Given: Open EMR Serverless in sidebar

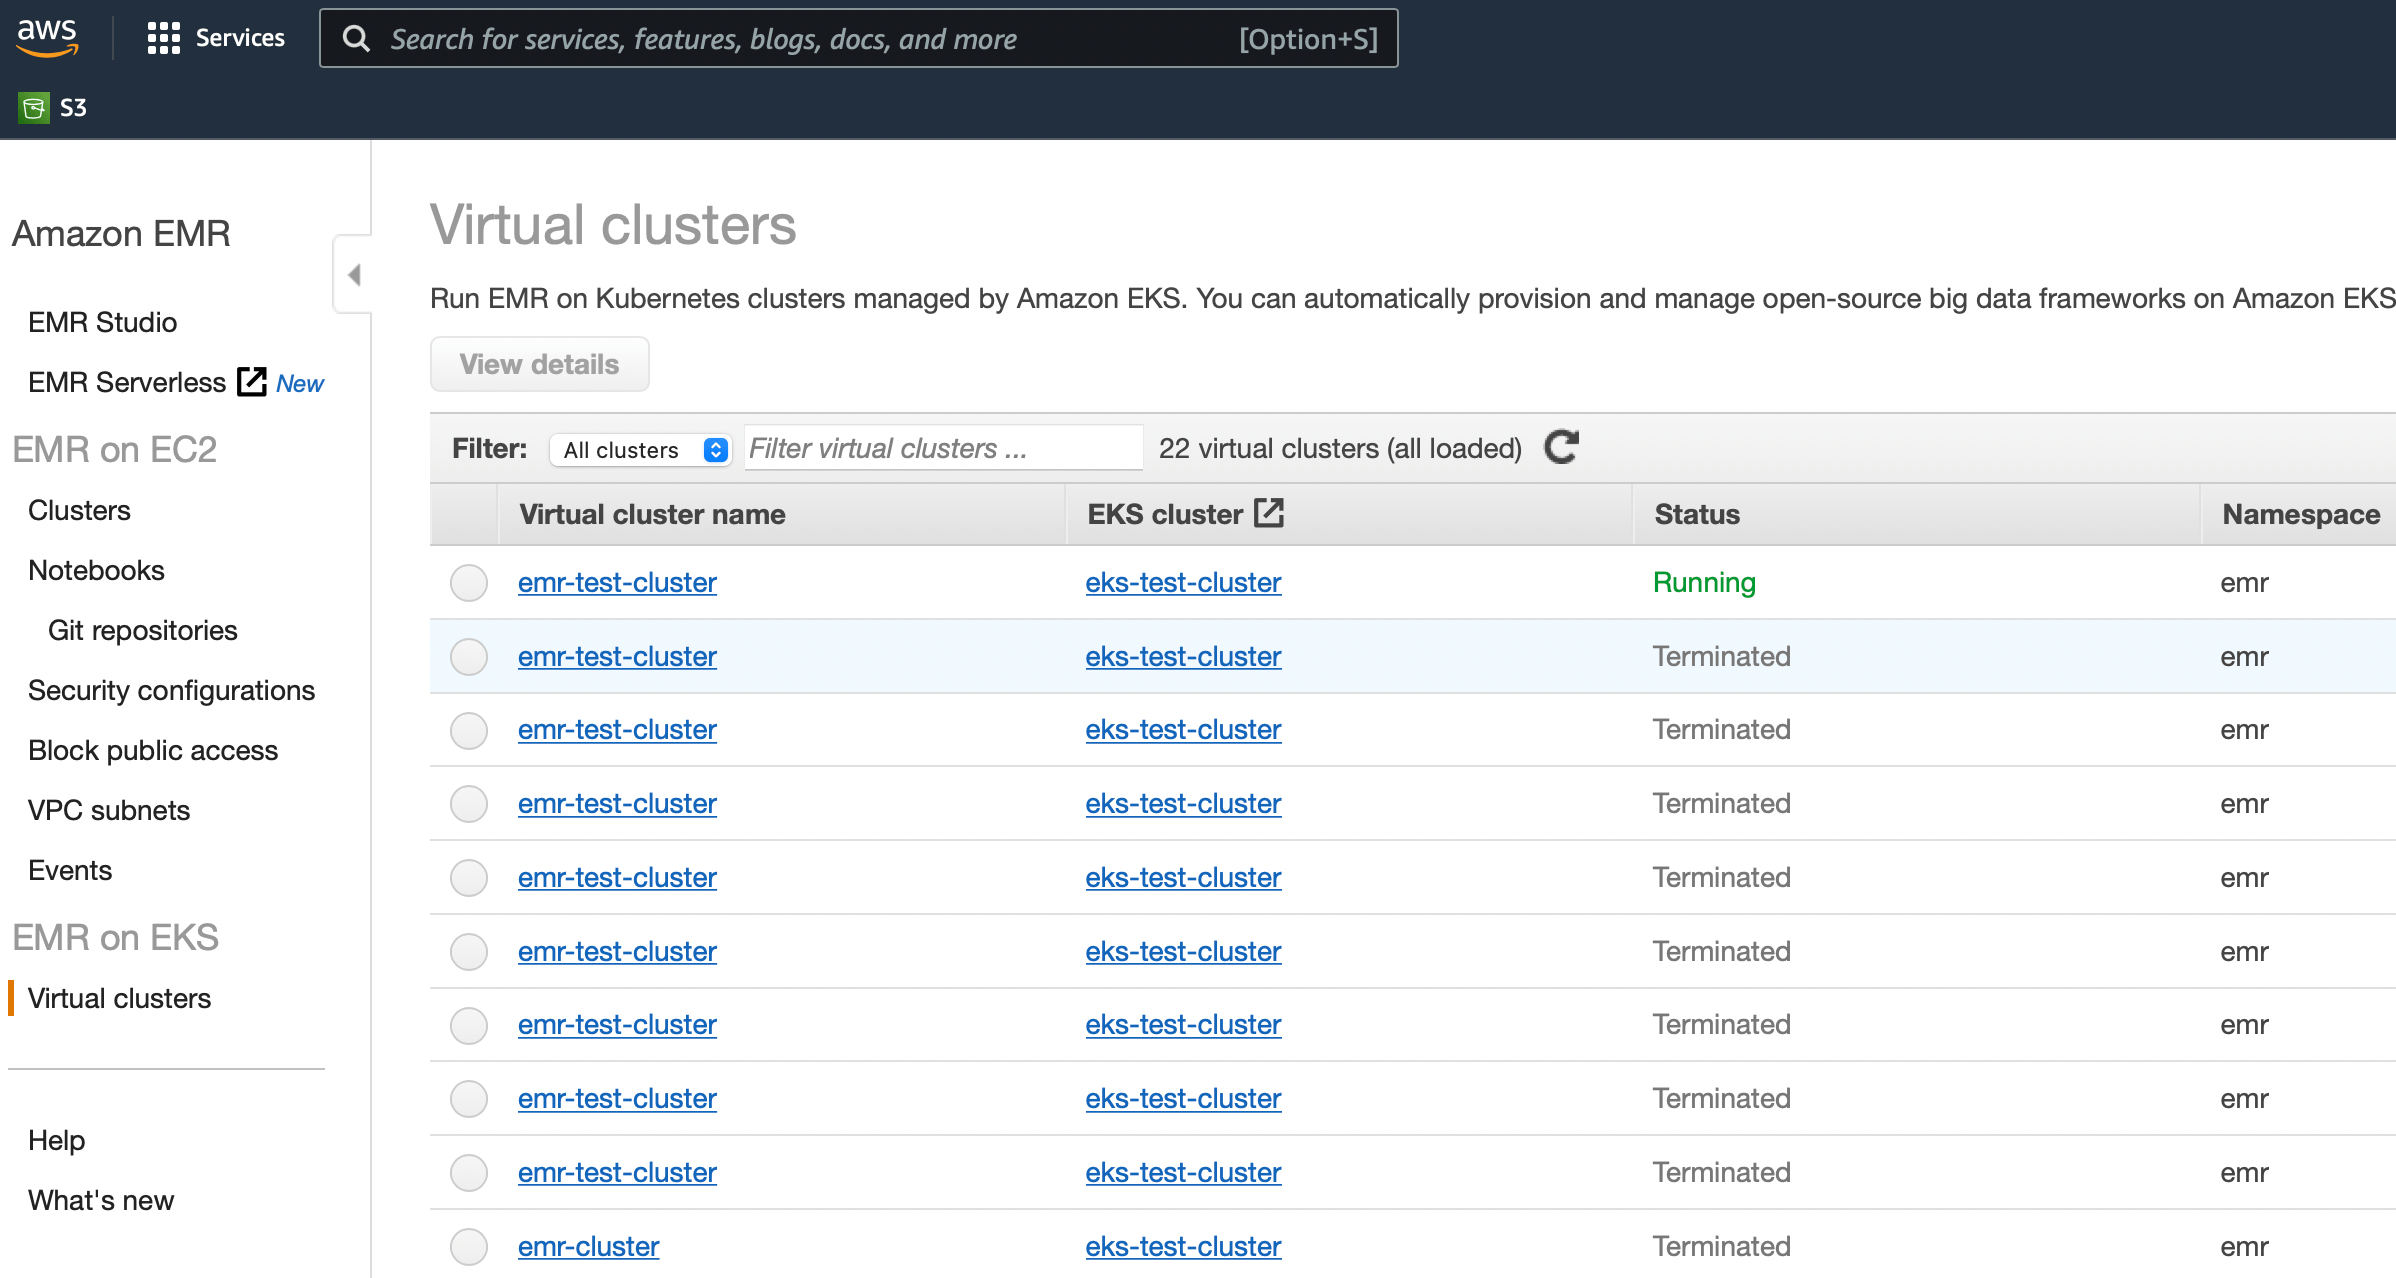Looking at the screenshot, I should 127,382.
